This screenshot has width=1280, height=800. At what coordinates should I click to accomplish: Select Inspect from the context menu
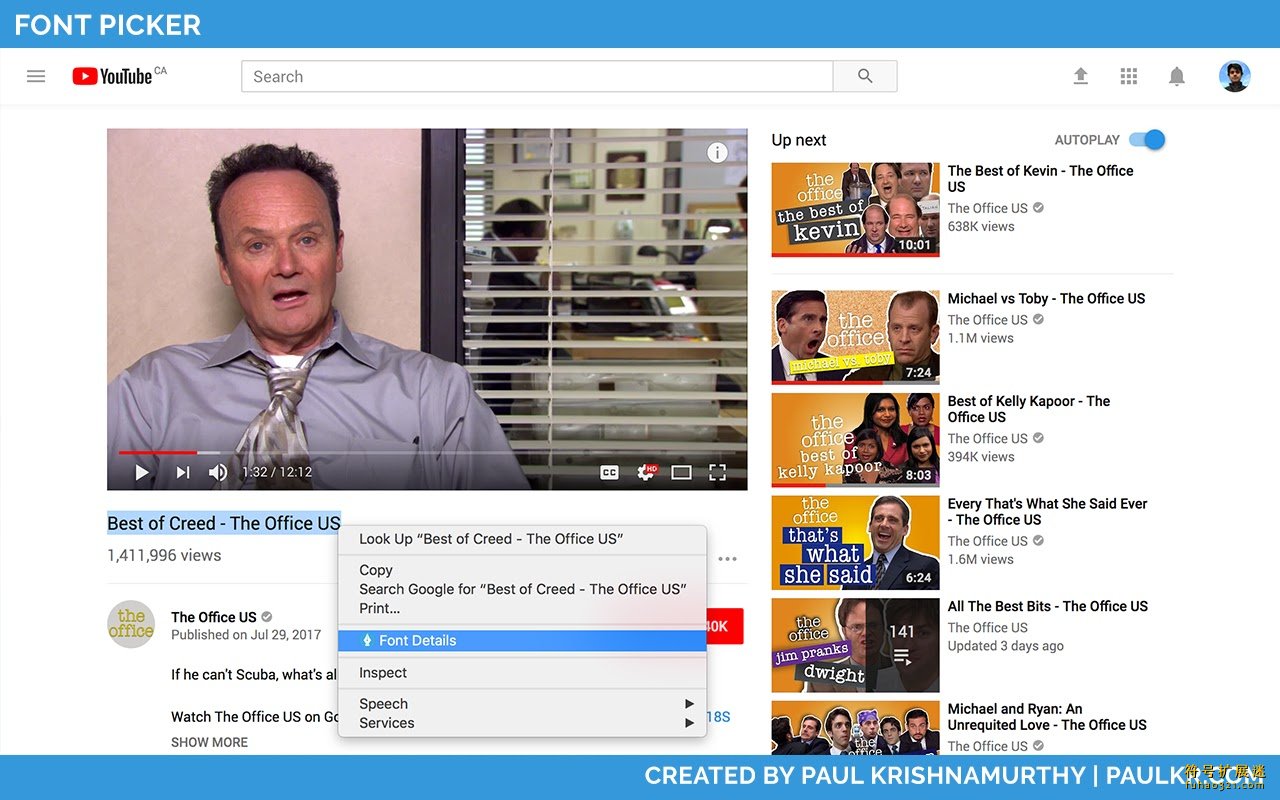(x=522, y=673)
